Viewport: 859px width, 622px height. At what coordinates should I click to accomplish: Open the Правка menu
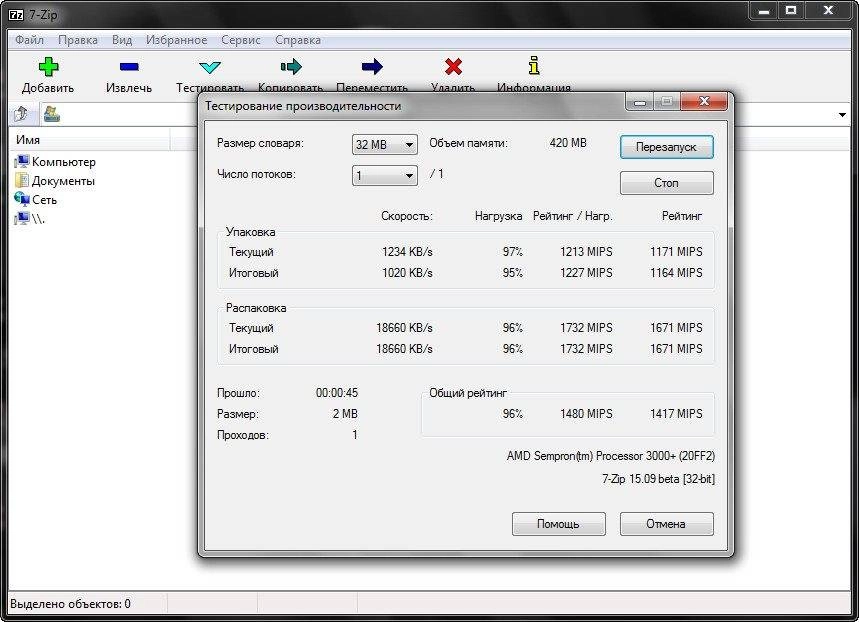[78, 40]
